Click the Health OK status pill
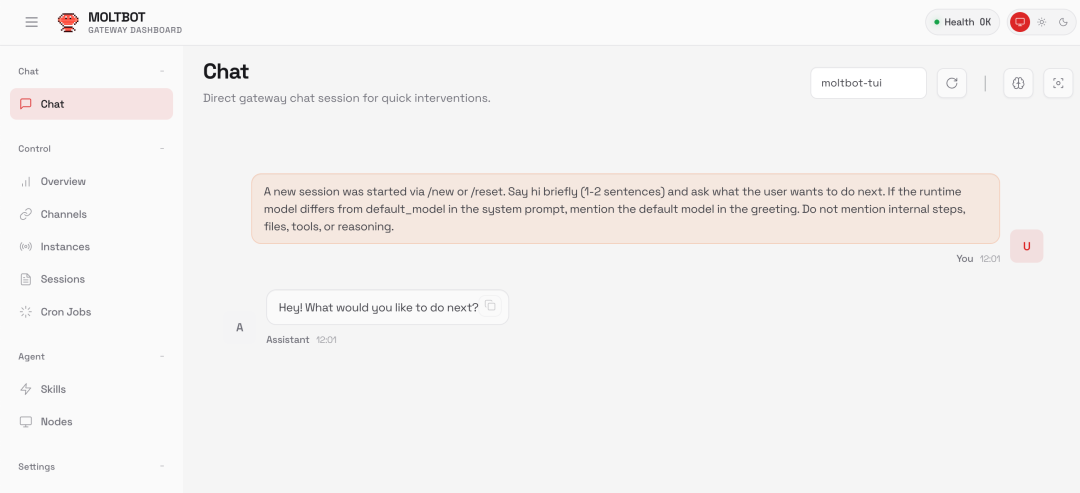1080x493 pixels. (x=961, y=22)
